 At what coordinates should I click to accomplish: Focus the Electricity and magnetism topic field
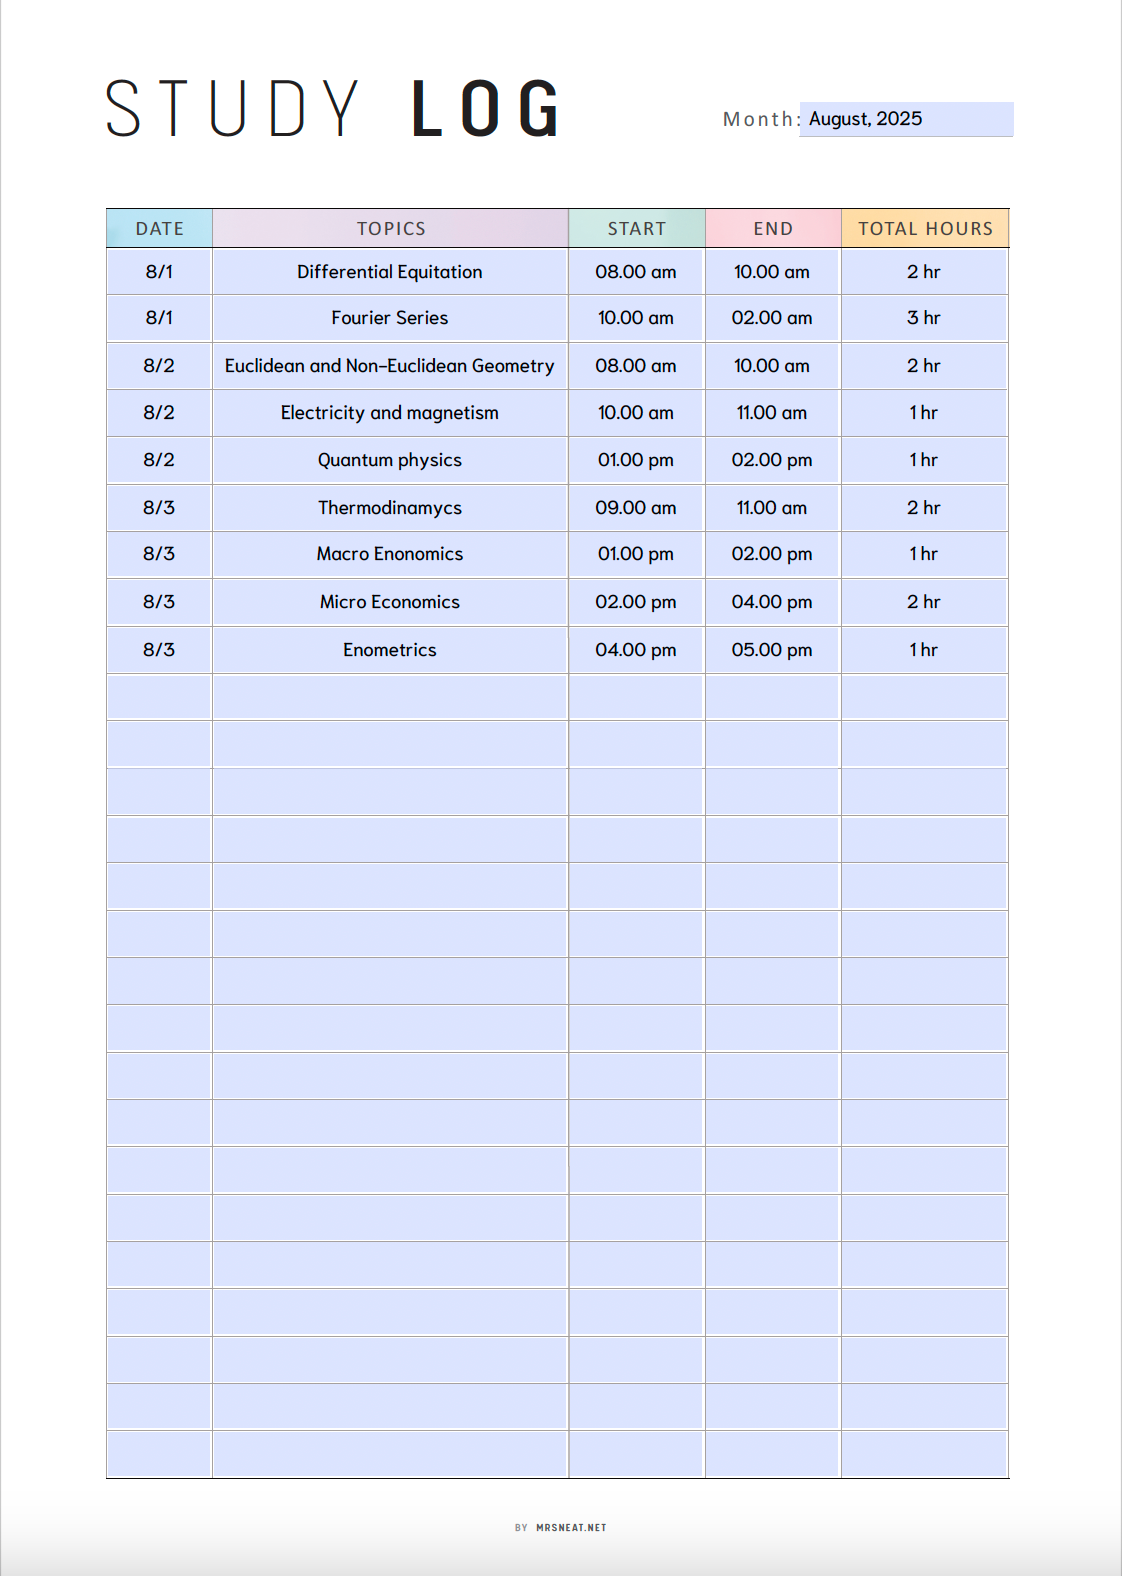coord(389,413)
